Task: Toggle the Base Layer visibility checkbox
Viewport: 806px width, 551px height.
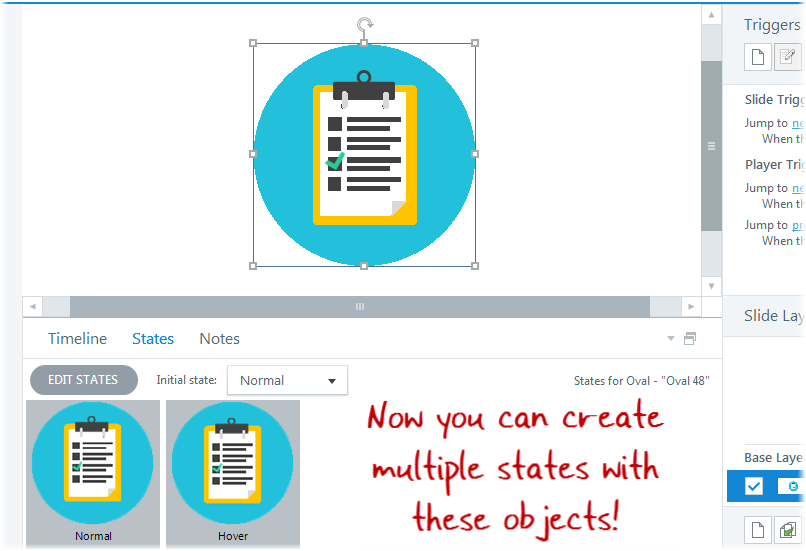Action: [x=754, y=486]
